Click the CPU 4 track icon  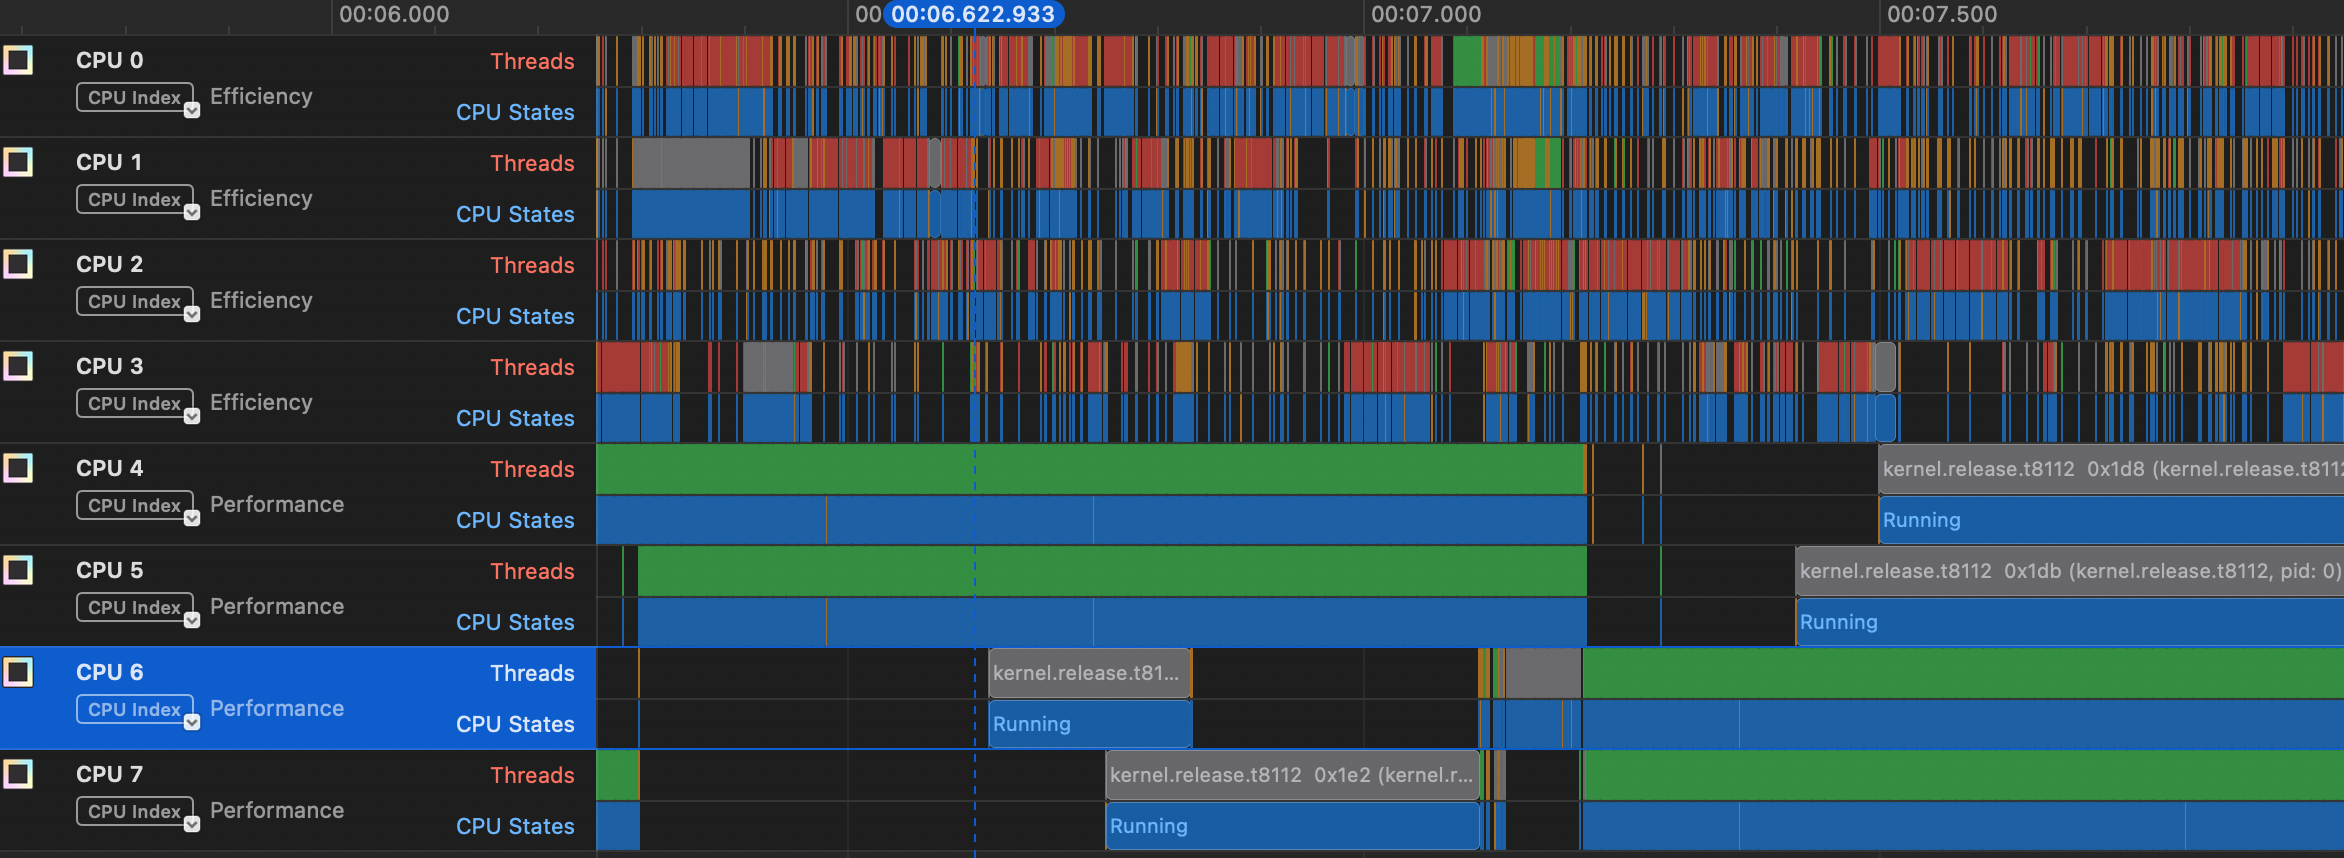18,468
